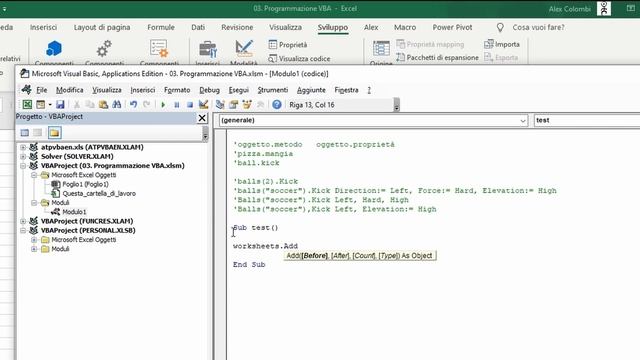Screen dimensions: 640x360
Task: Click the worksheets.Add code line
Action: click(265, 246)
